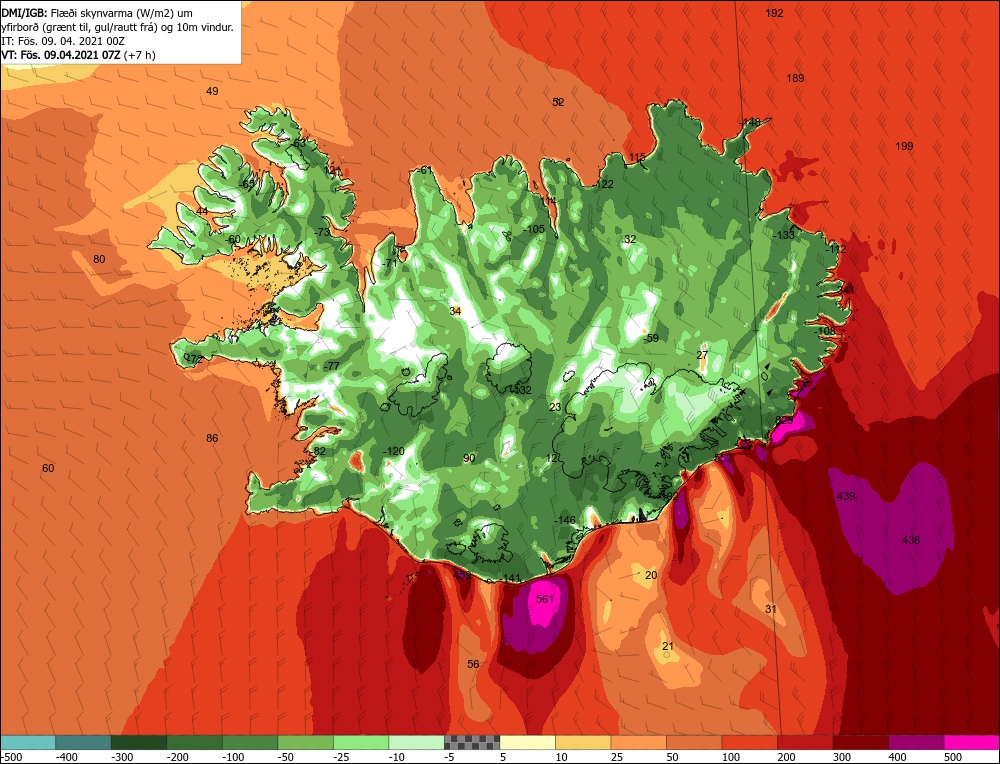The height and width of the screenshot is (764, 1000).
Task: Click the title line 'DMI/IGB: Flæði skynvarma (W/m2) um'
Action: point(97,13)
